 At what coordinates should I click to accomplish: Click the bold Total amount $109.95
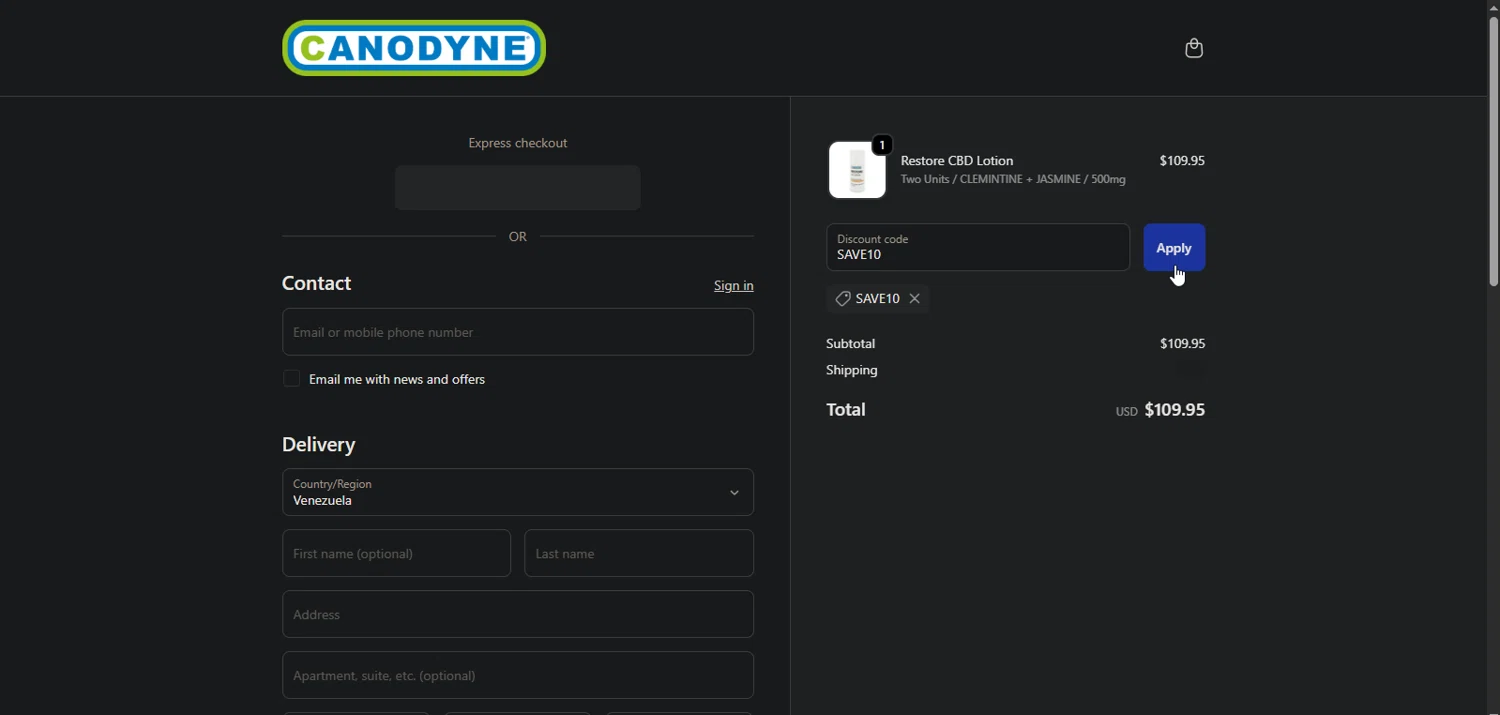[1175, 410]
